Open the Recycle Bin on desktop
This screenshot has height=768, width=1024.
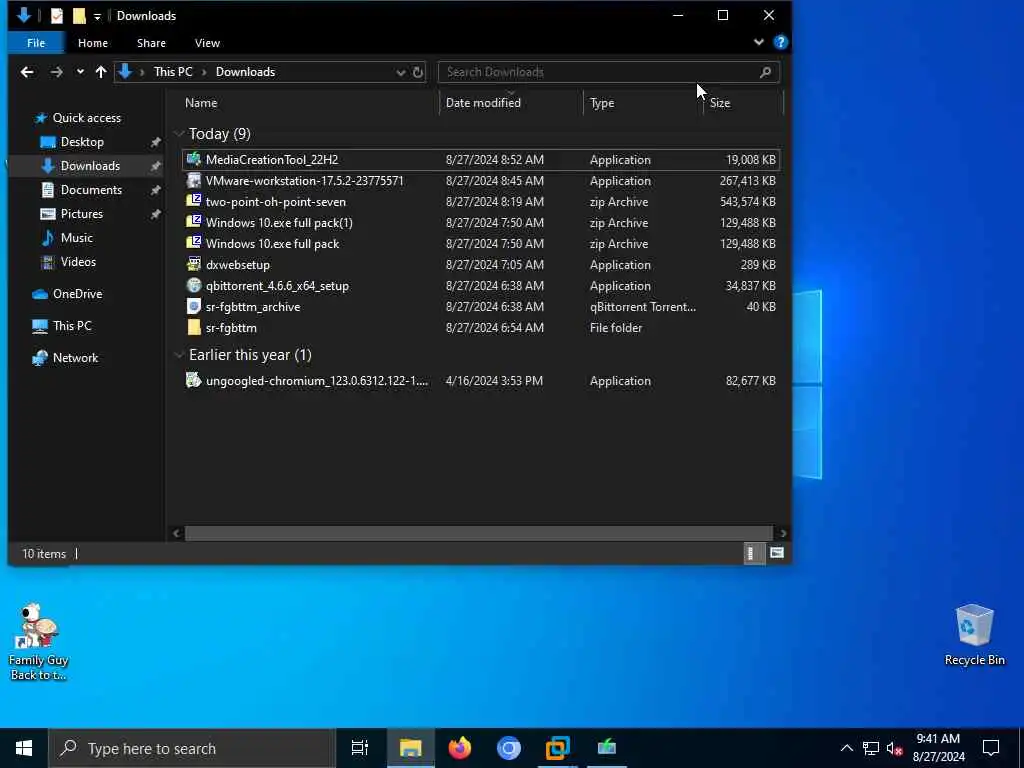coord(974,635)
